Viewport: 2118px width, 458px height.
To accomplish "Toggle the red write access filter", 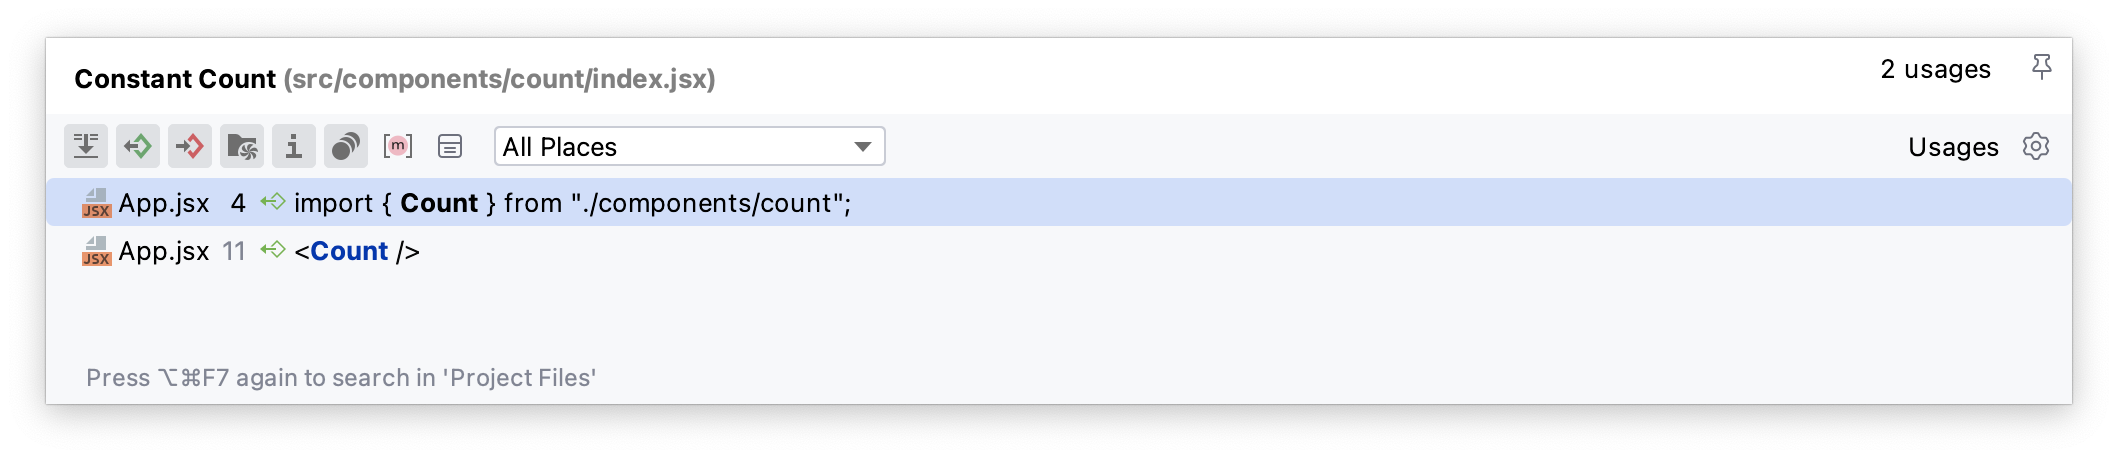I will click(190, 147).
